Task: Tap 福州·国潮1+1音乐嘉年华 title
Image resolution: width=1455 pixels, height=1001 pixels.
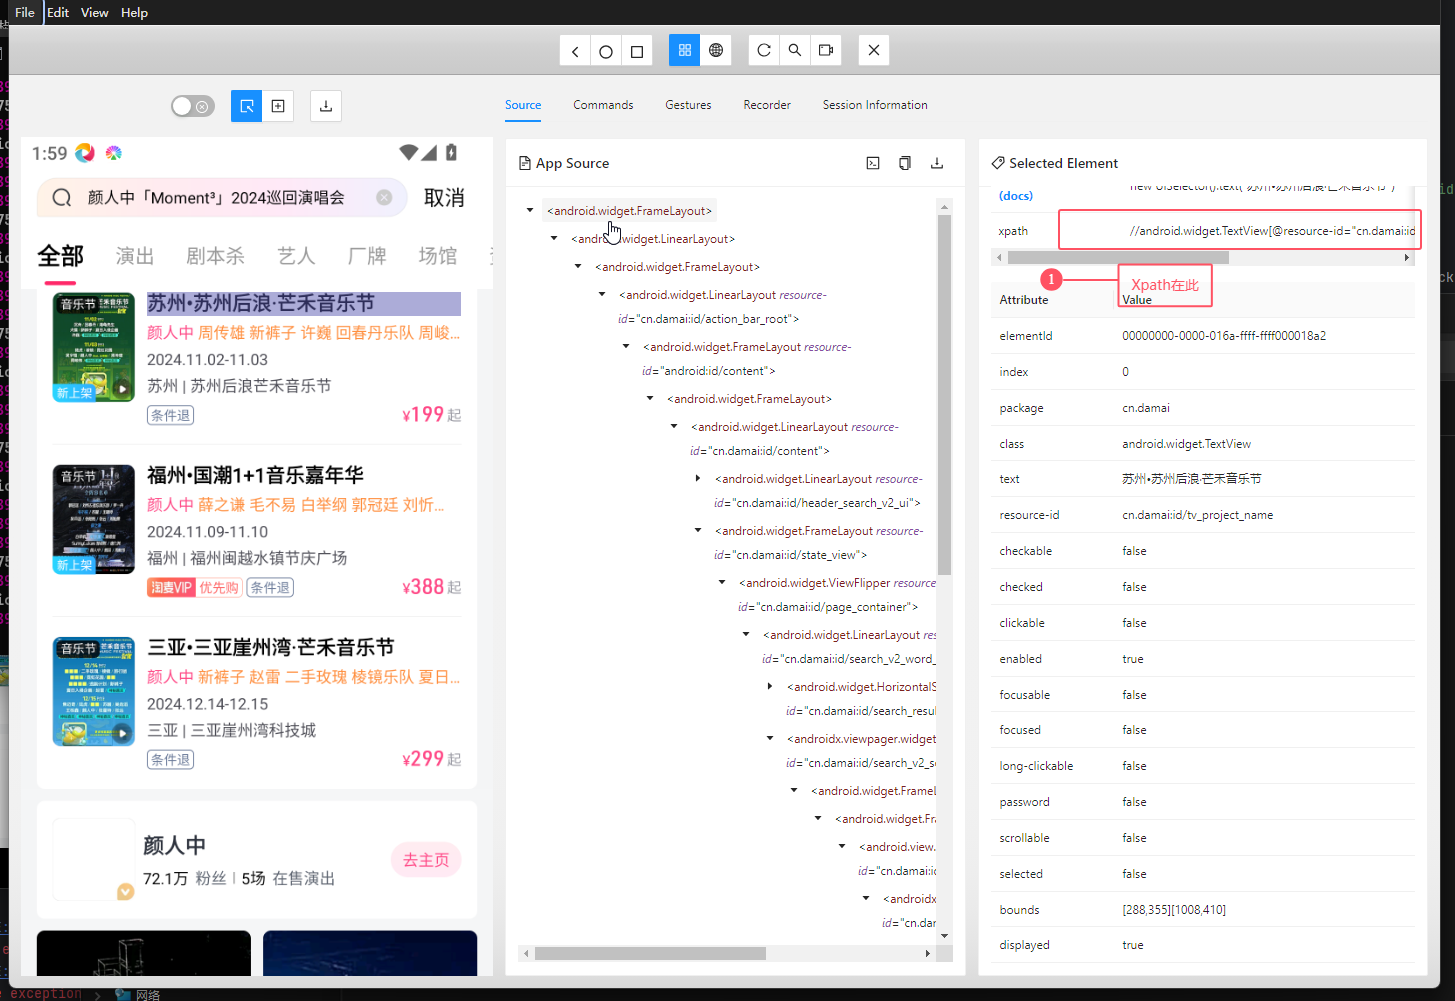Action: click(256, 475)
